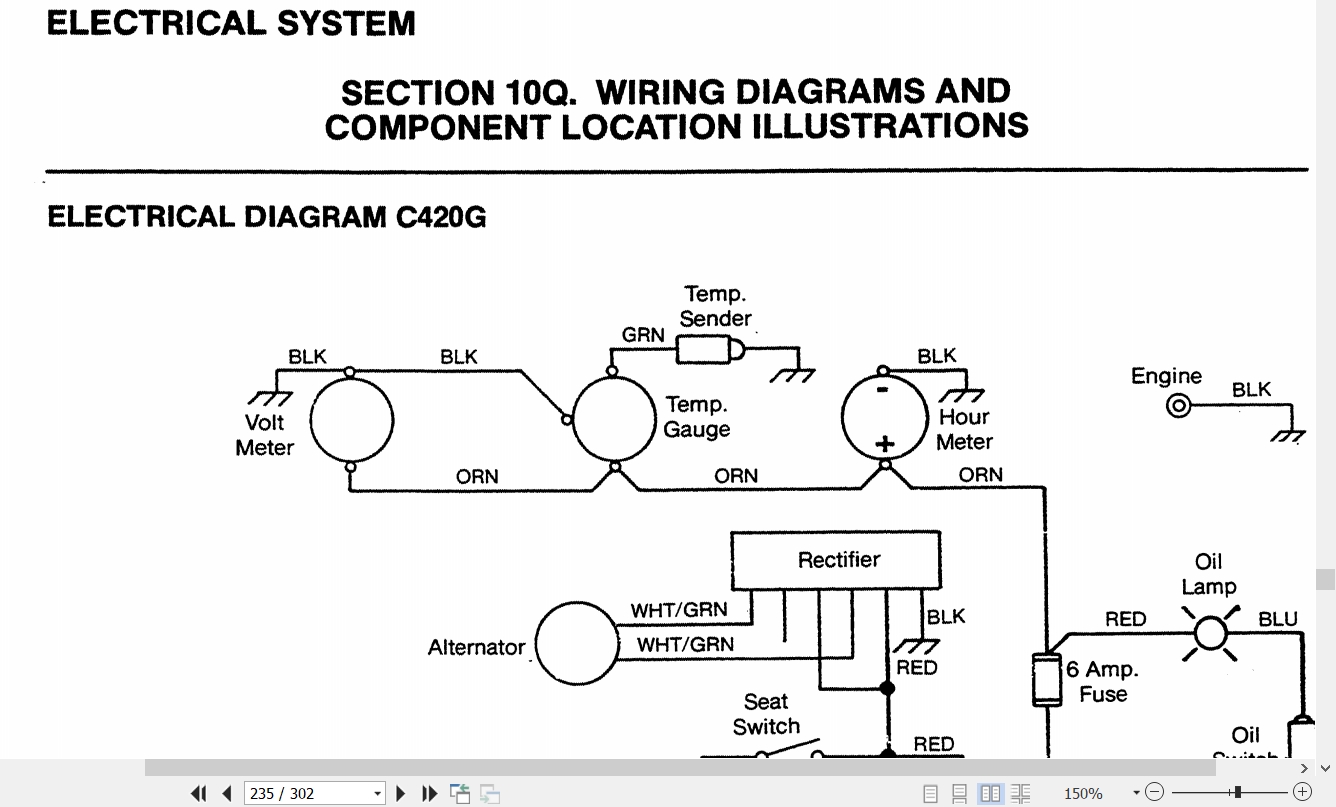1336x807 pixels.
Task: Click the previous view icon
Action: [x=460, y=793]
